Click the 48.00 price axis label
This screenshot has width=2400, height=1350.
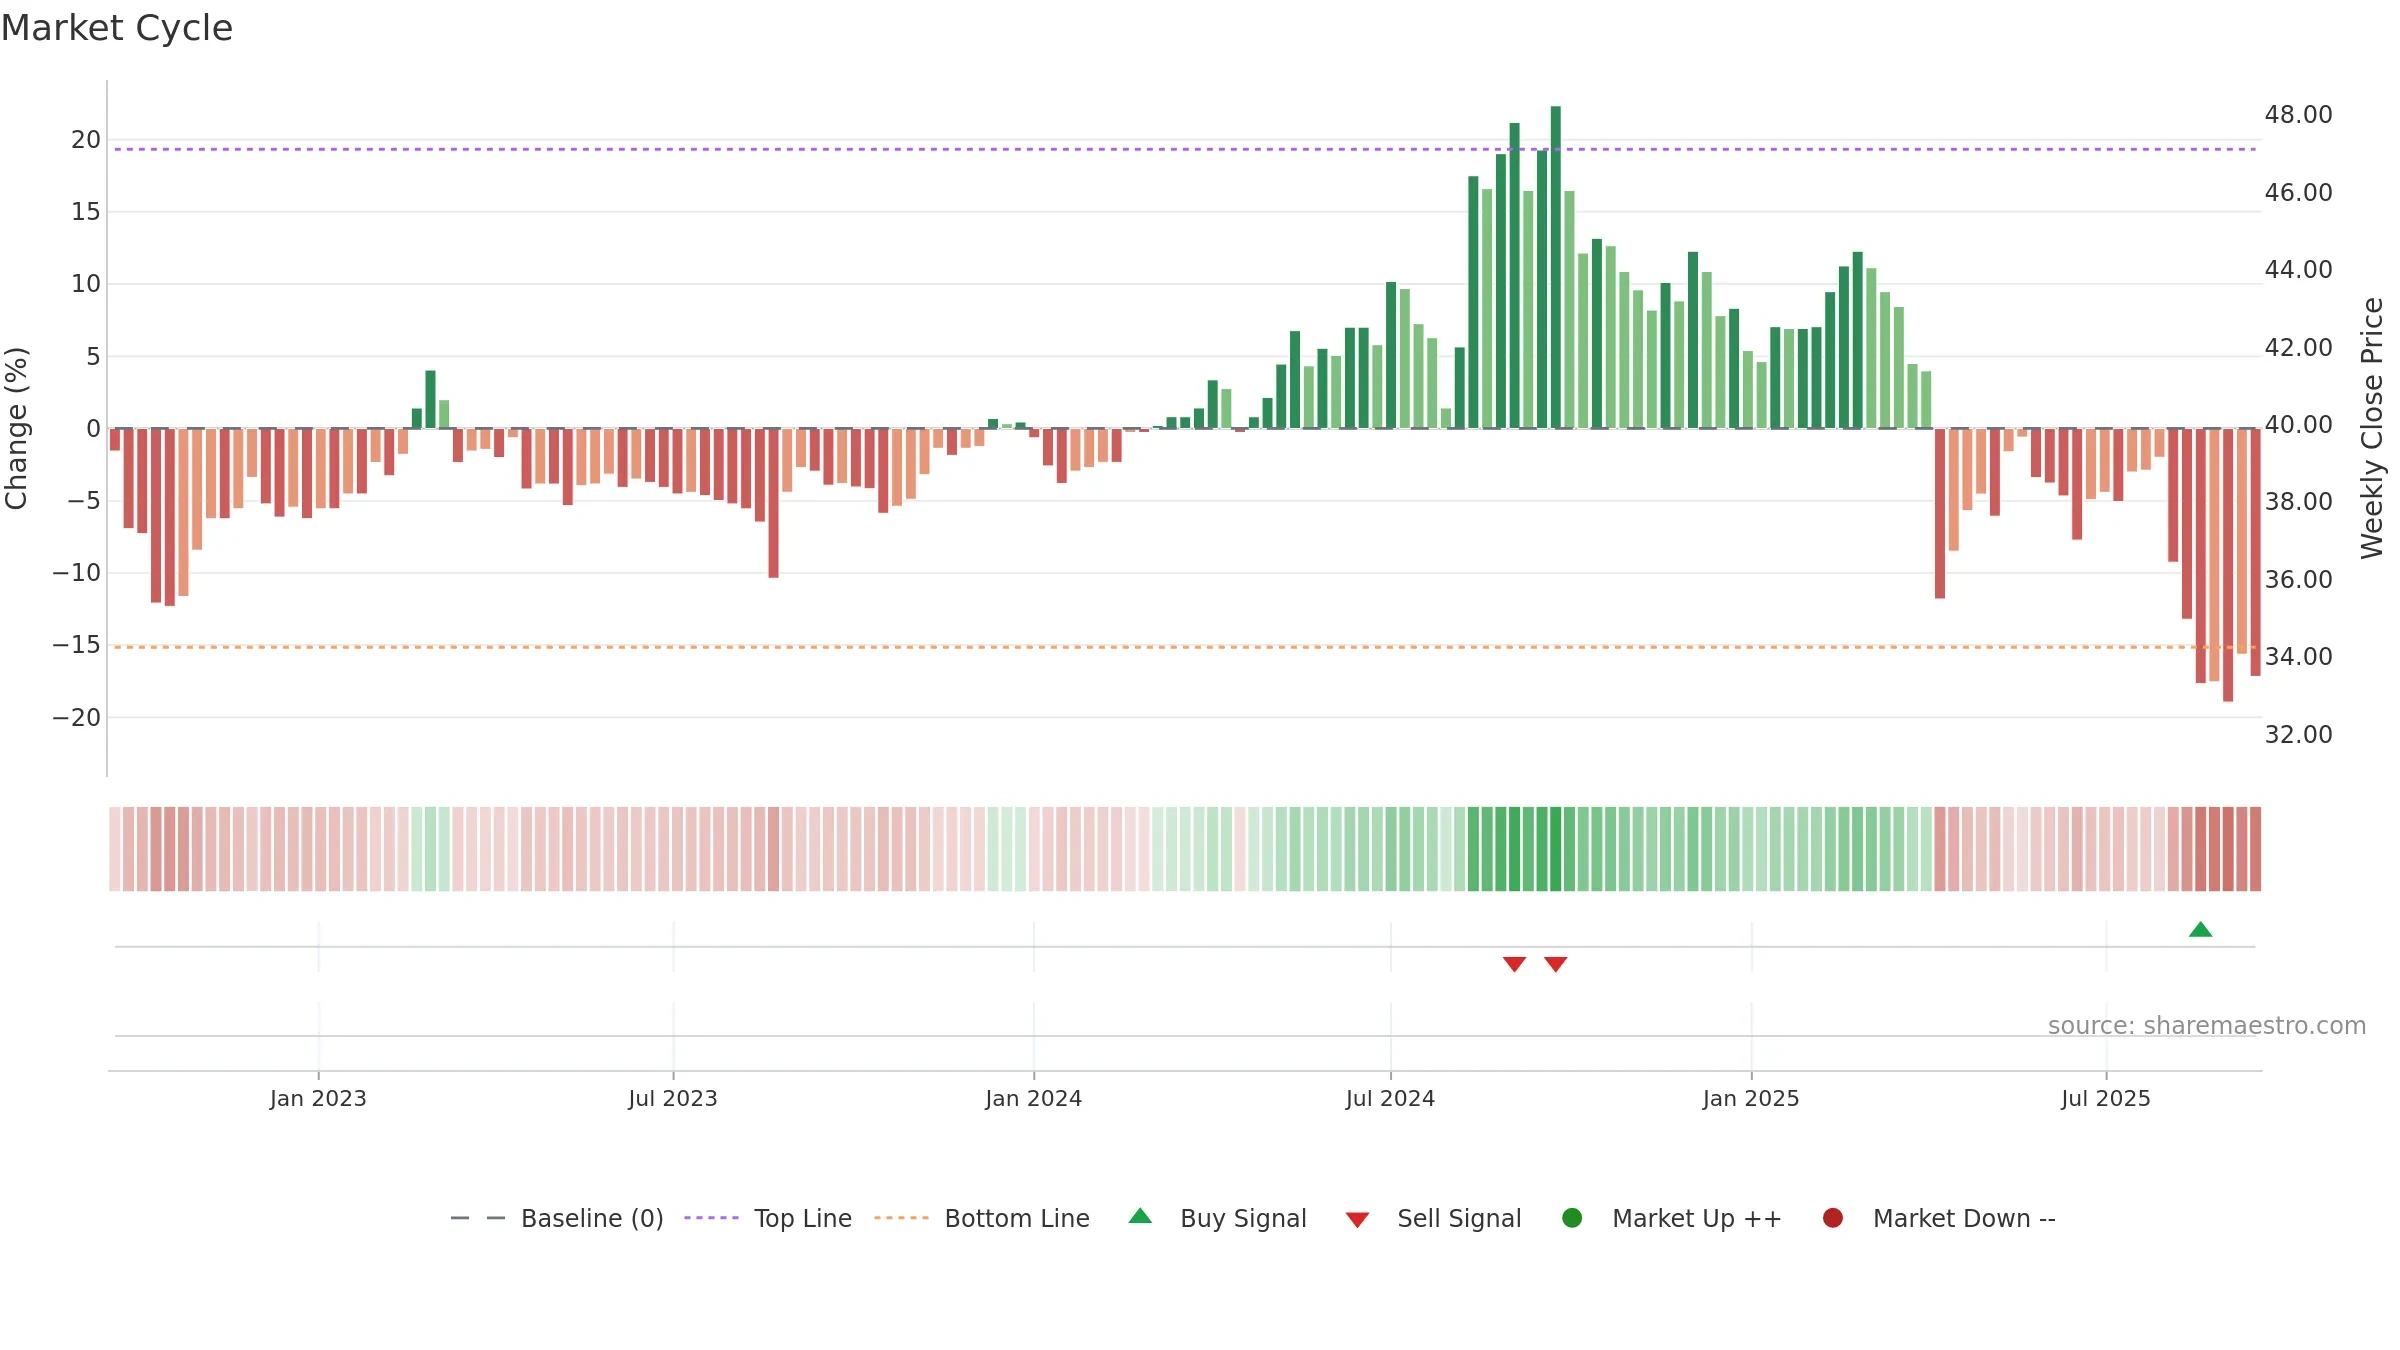(2298, 115)
